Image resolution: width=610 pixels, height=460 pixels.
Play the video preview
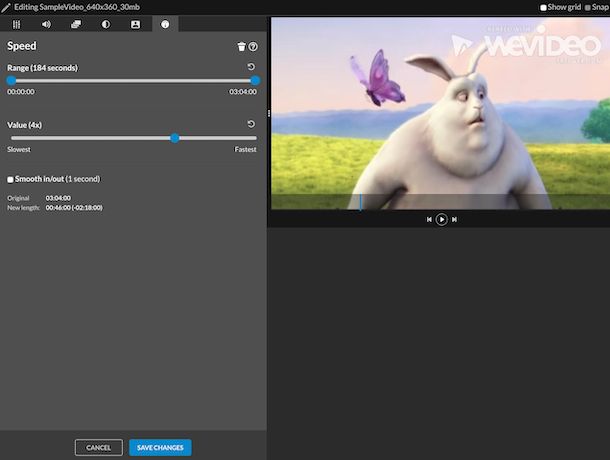(x=442, y=219)
